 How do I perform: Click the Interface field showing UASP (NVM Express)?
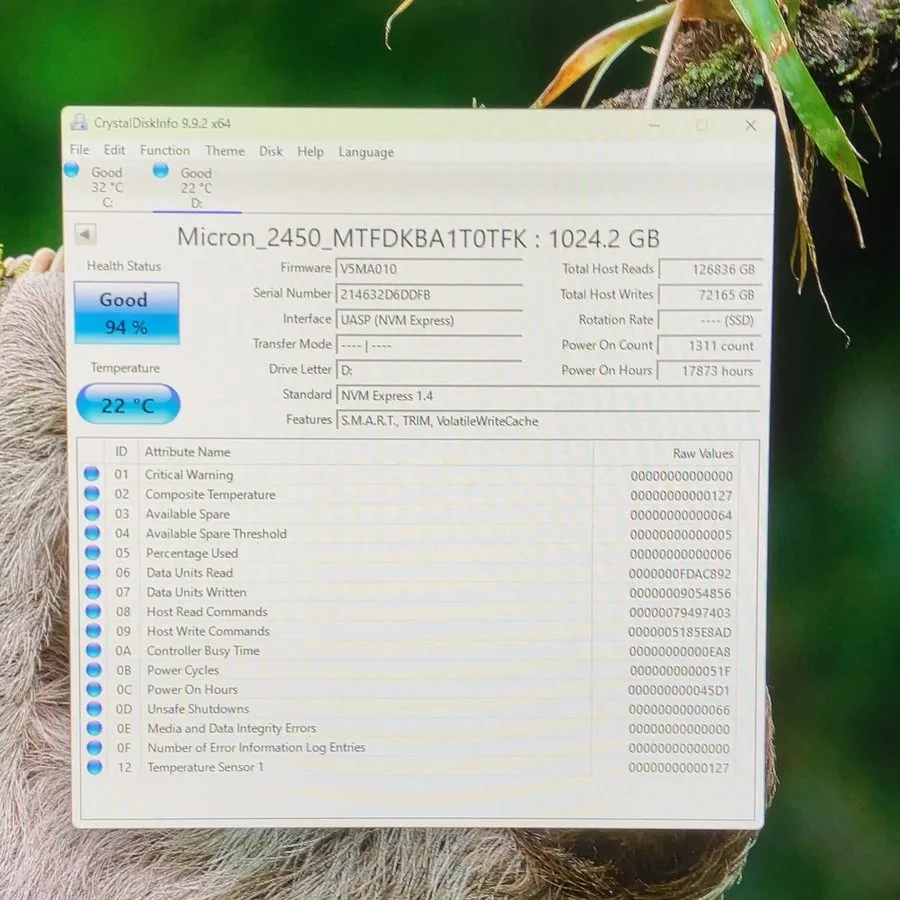tap(429, 320)
